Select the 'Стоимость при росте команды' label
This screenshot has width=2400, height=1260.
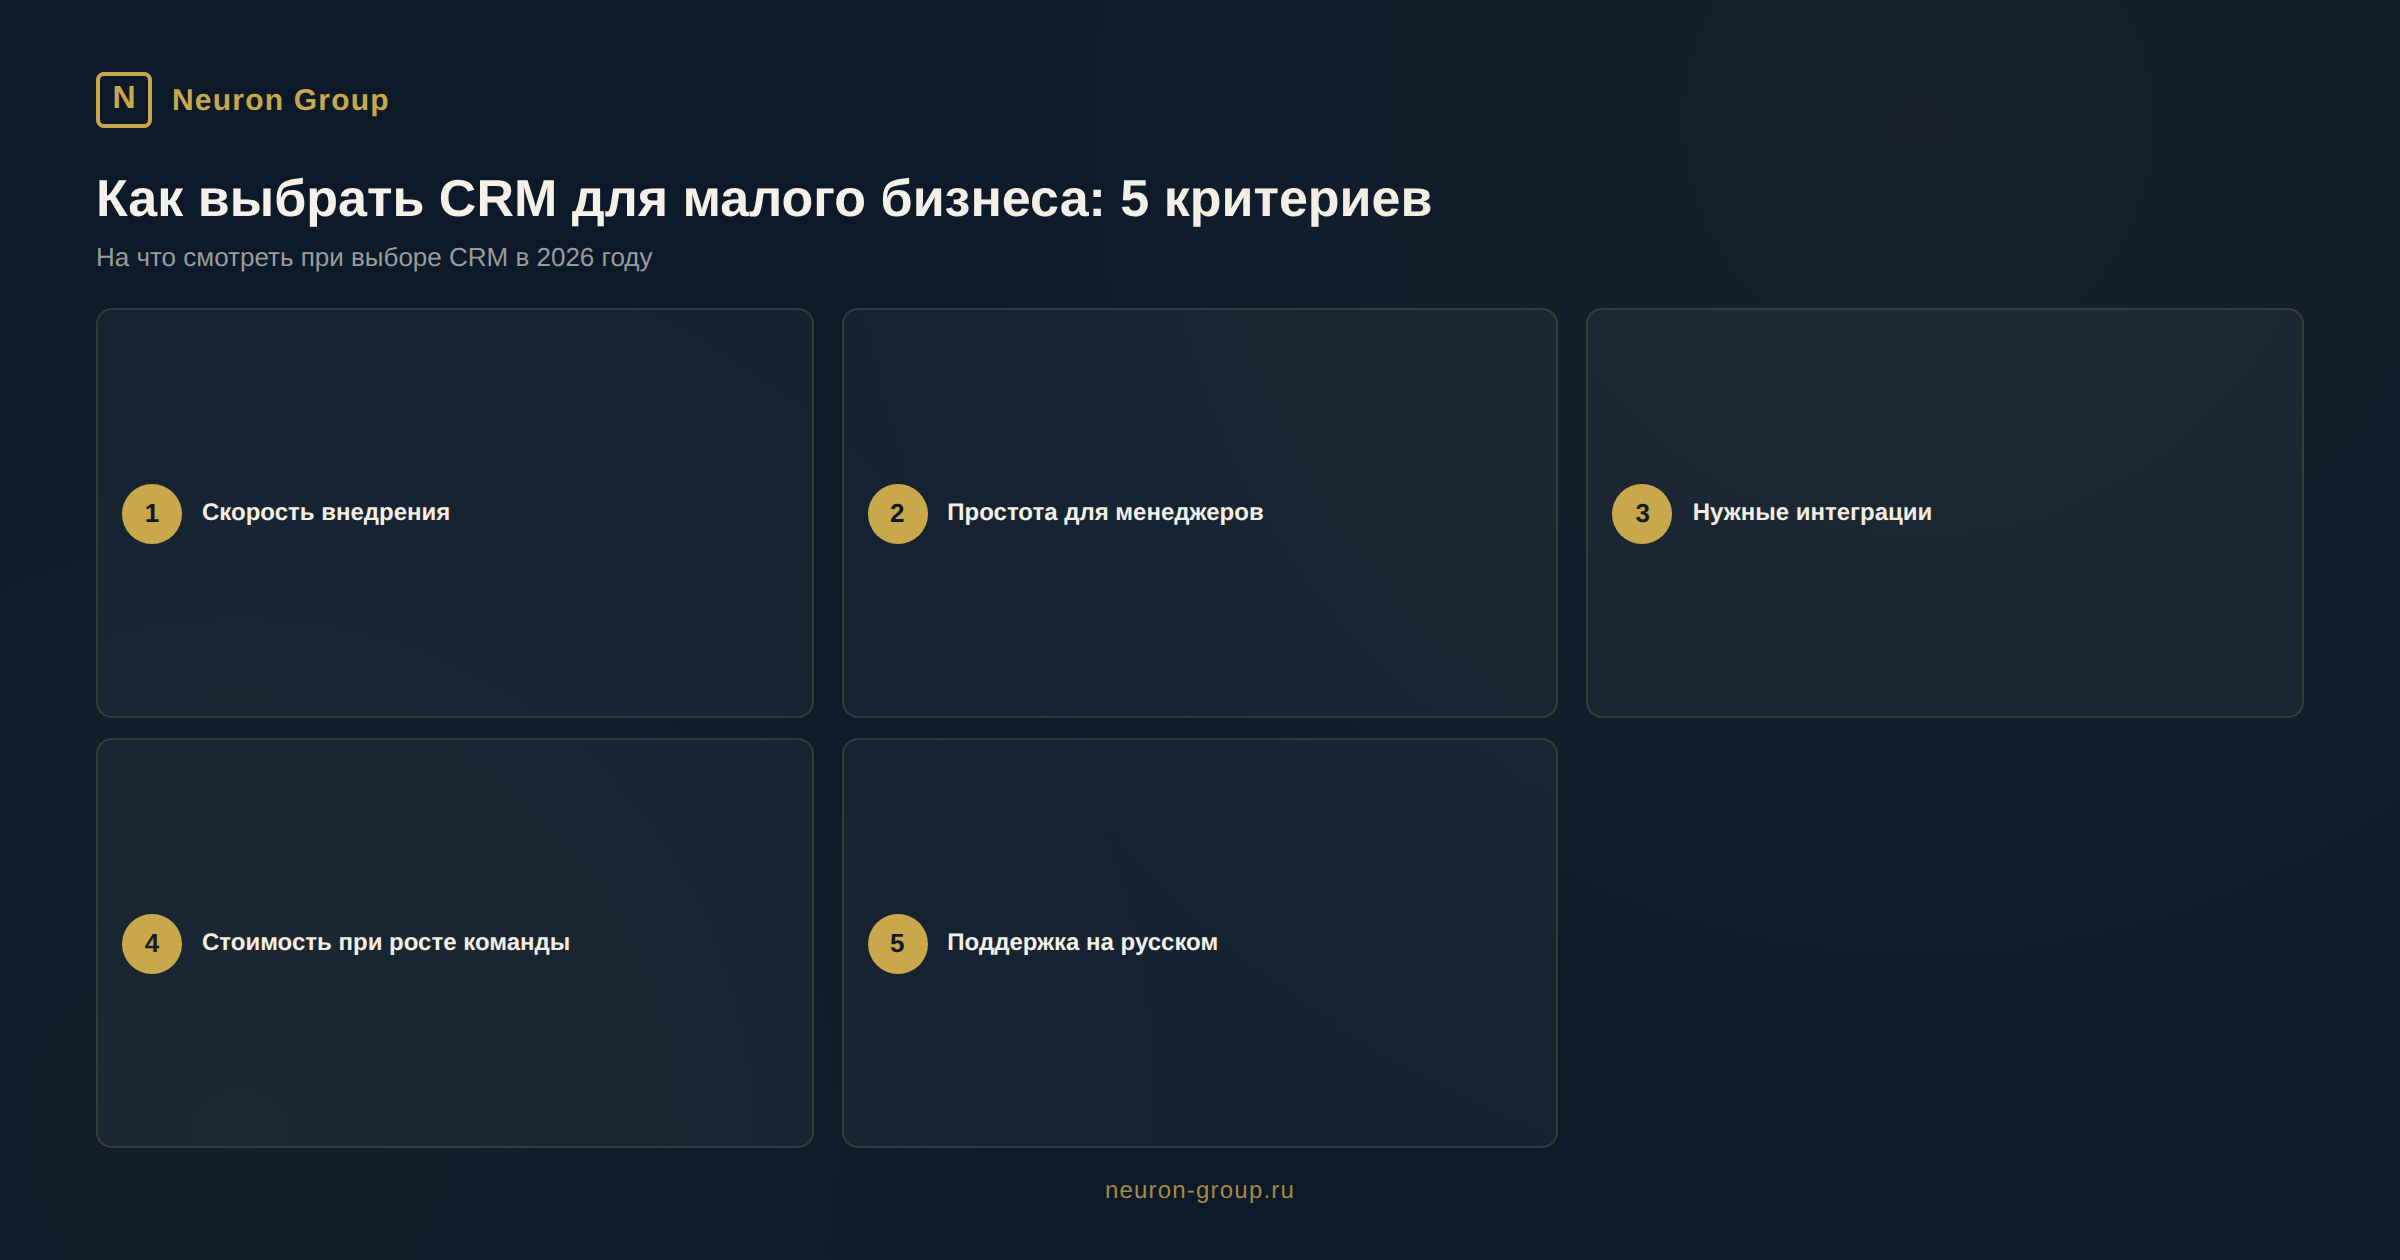click(386, 942)
